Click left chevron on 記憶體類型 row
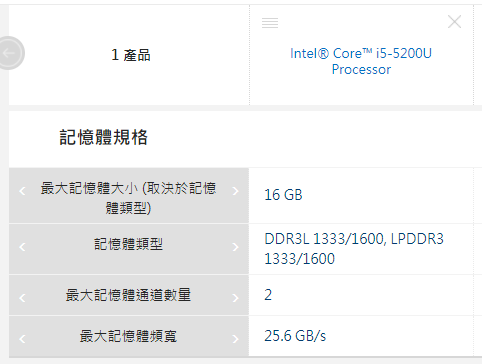The height and width of the screenshot is (364, 482). click(22, 247)
